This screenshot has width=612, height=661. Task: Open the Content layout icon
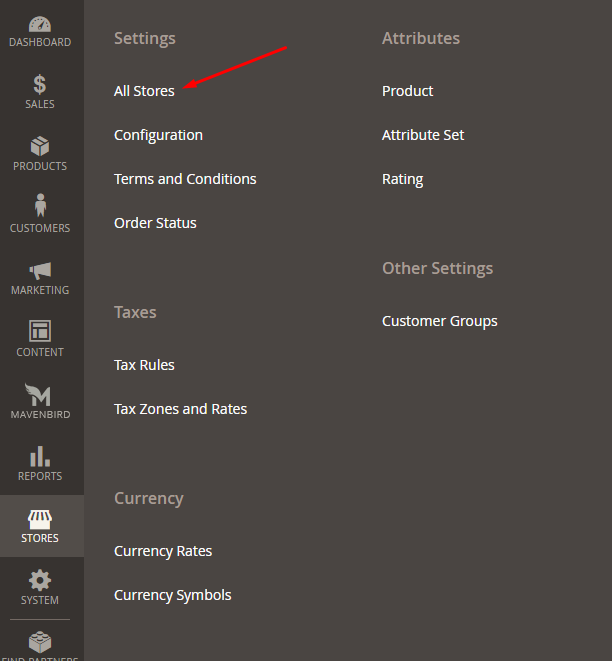click(40, 331)
